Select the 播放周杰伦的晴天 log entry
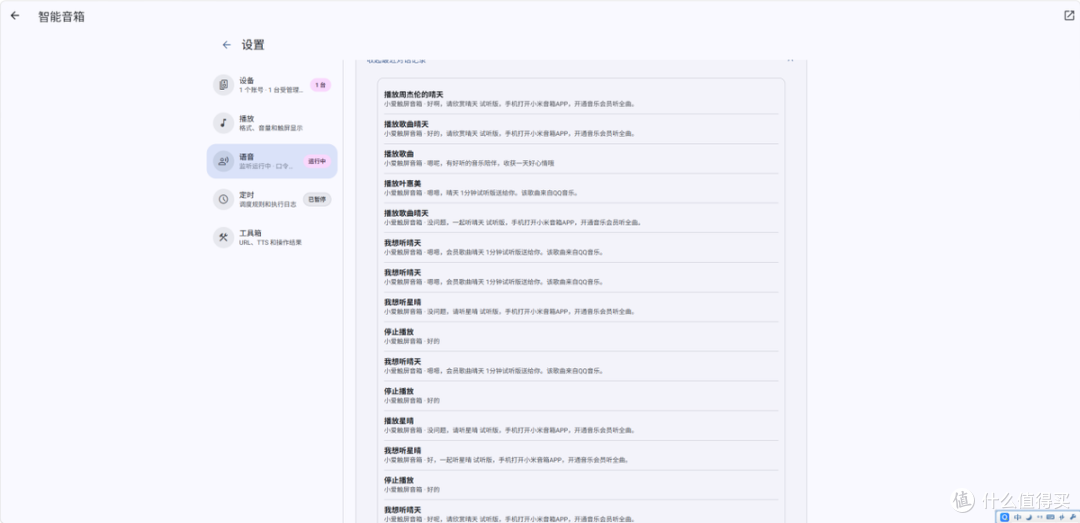 point(581,99)
